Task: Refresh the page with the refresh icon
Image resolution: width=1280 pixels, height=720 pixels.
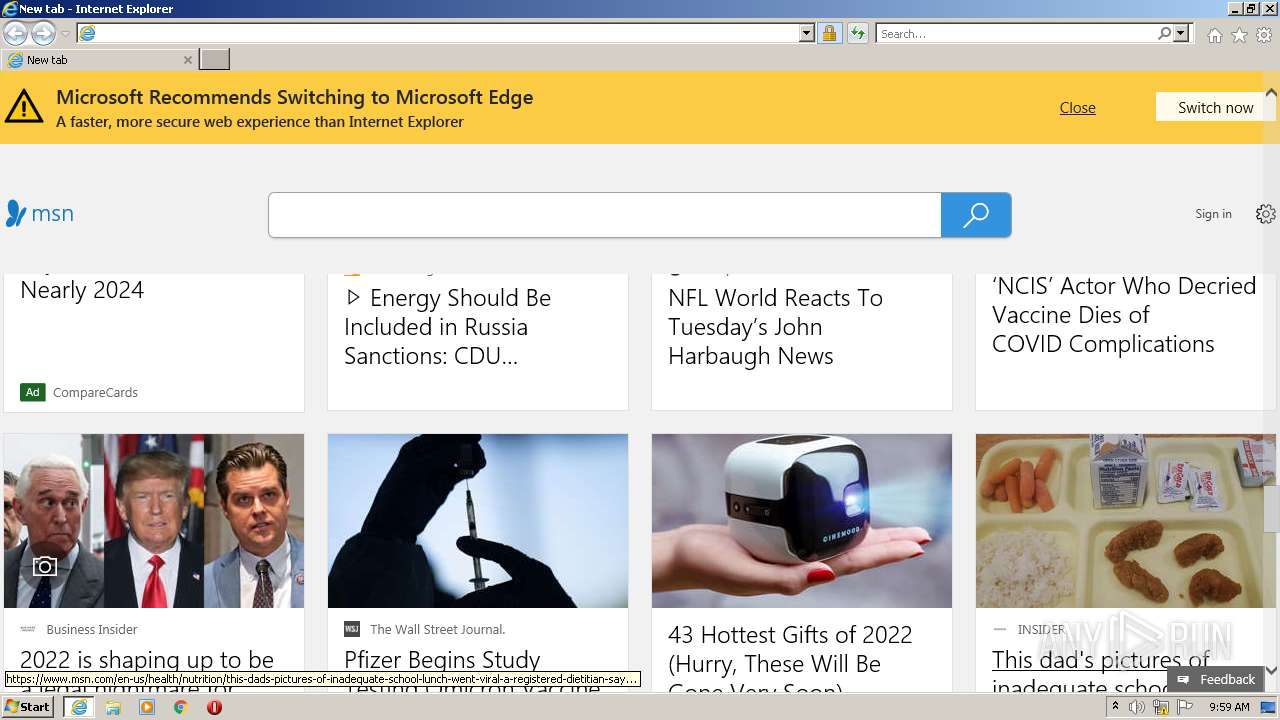Action: 857,33
